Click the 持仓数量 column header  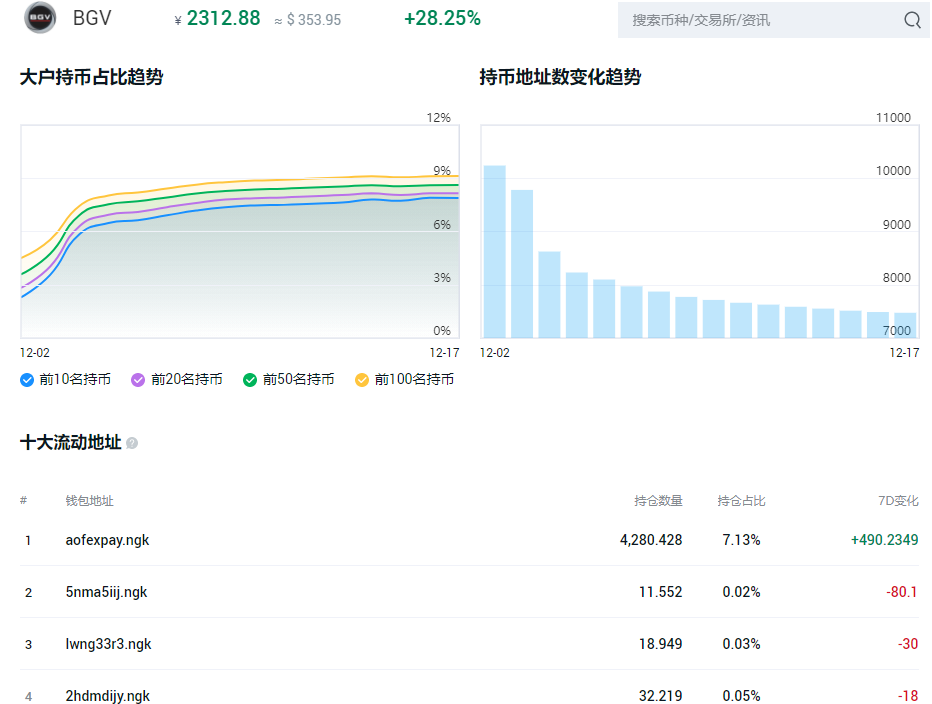658,501
